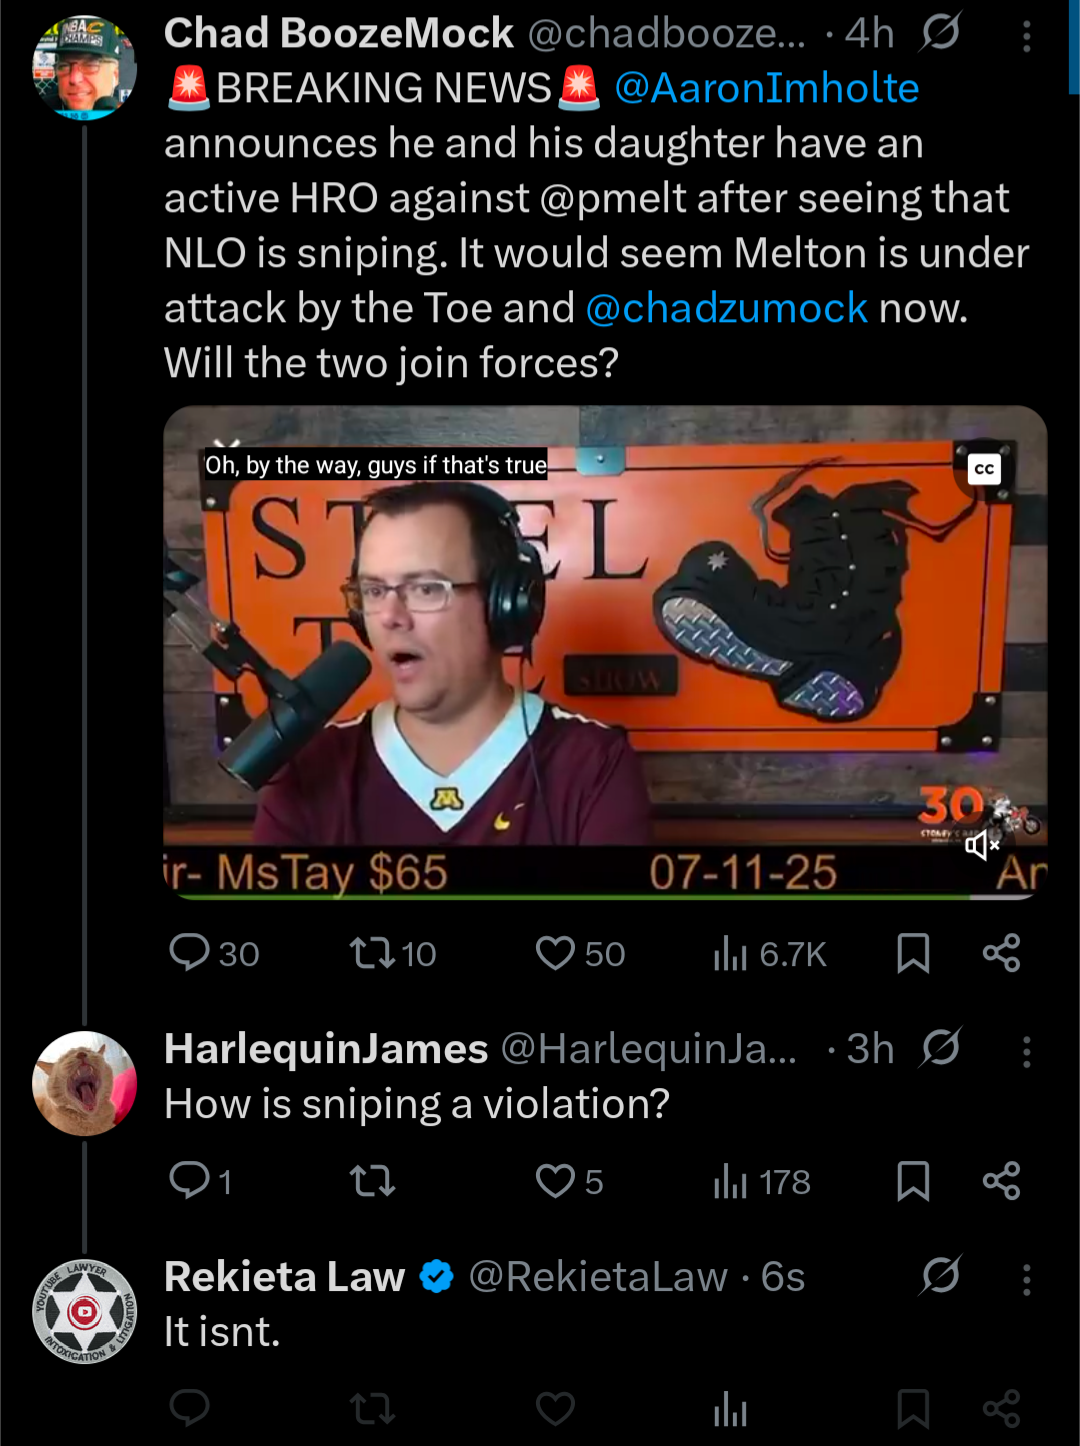Image resolution: width=1080 pixels, height=1446 pixels.
Task: Open the @AaronImholte mention link
Action: coord(766,88)
